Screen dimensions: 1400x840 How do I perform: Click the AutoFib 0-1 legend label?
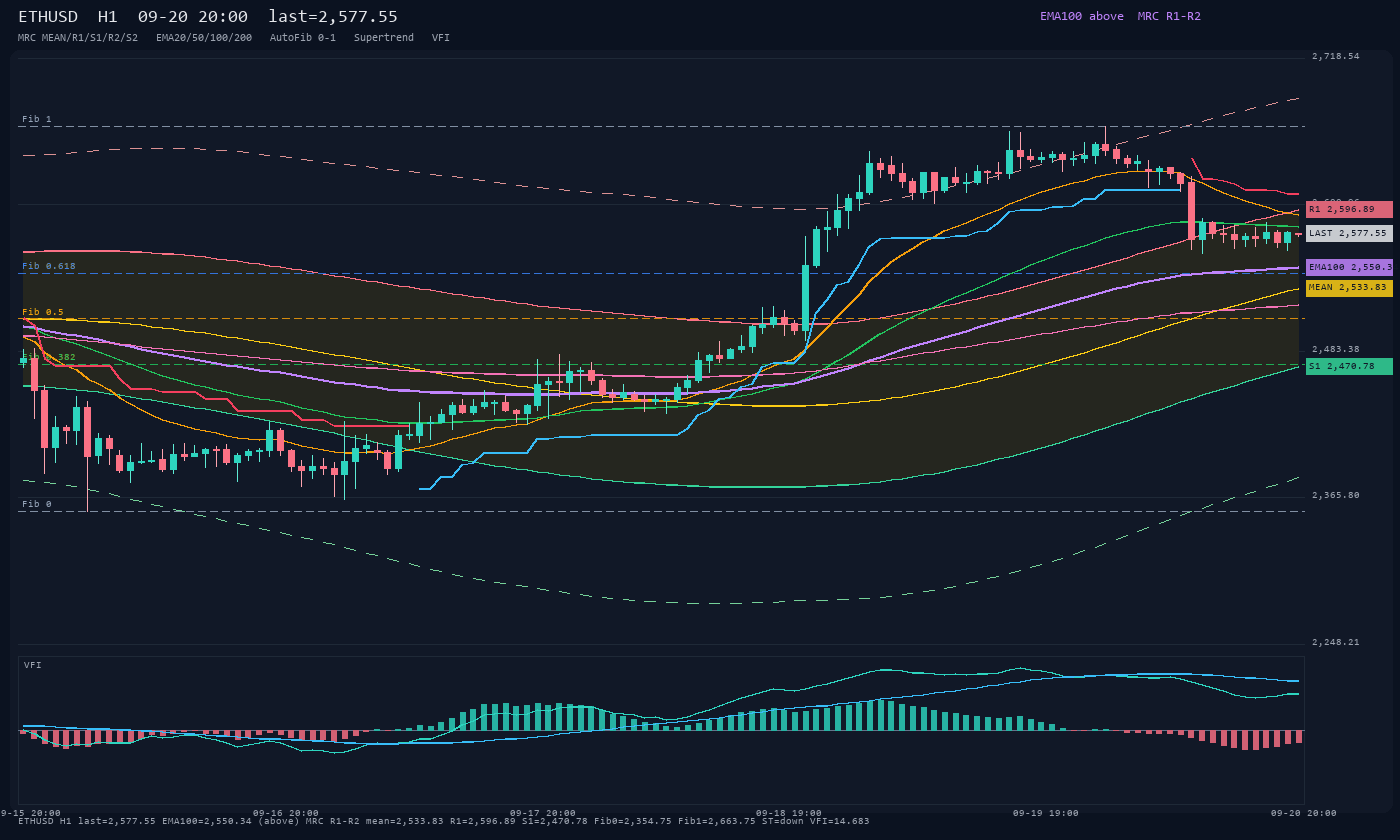(303, 37)
